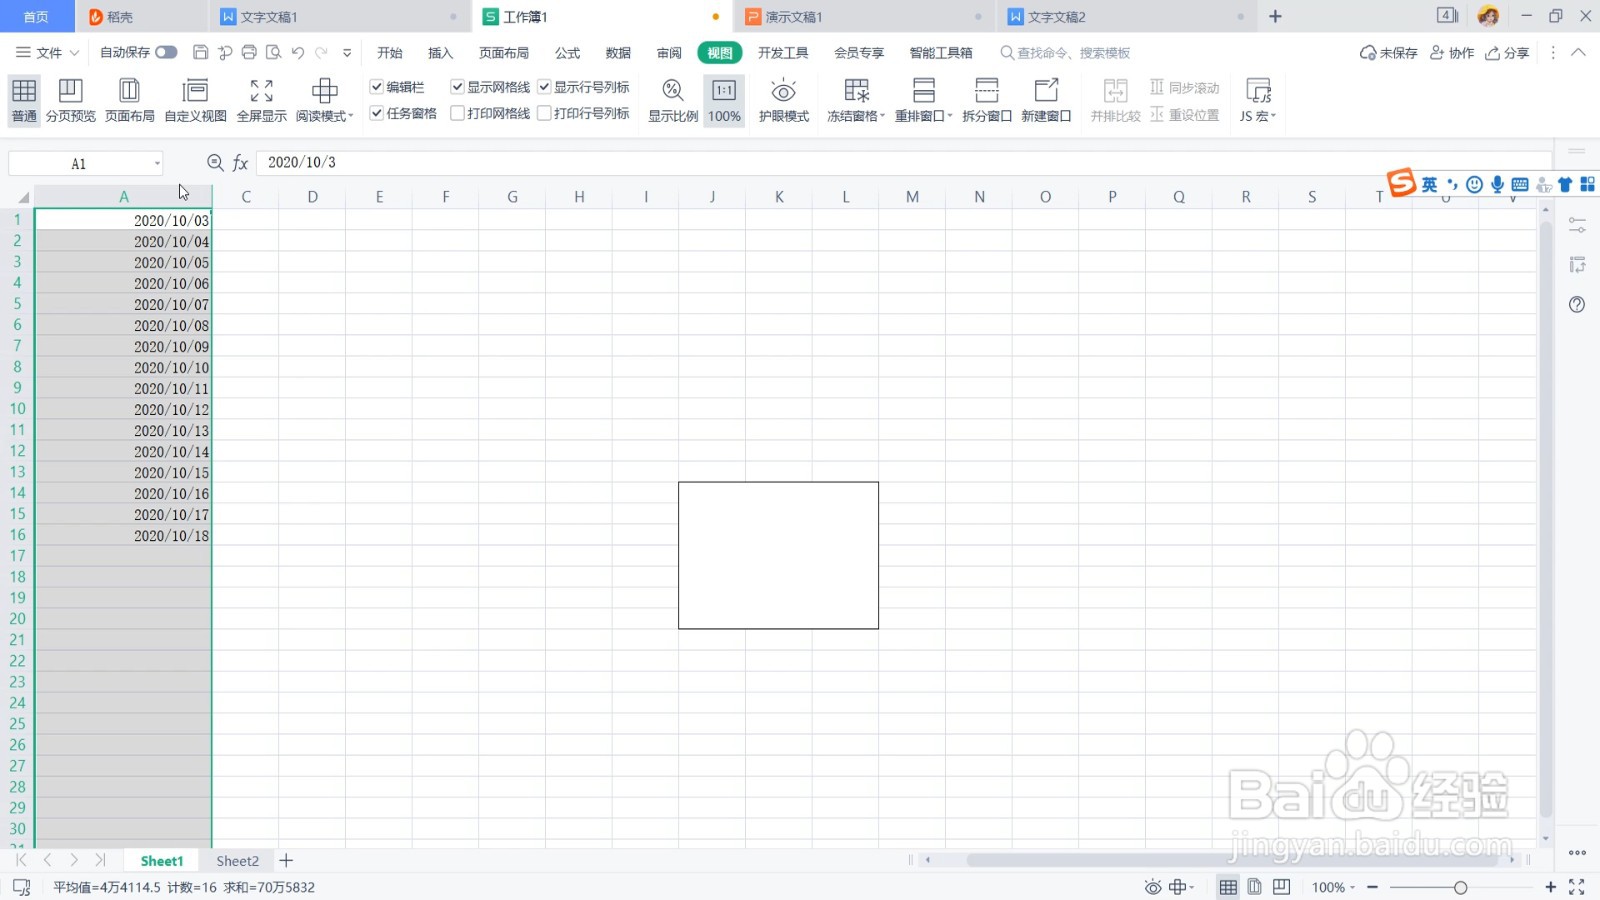Screen dimensions: 1600x900
Task: Click Split Window (拆分窗口)
Action: click(x=987, y=100)
